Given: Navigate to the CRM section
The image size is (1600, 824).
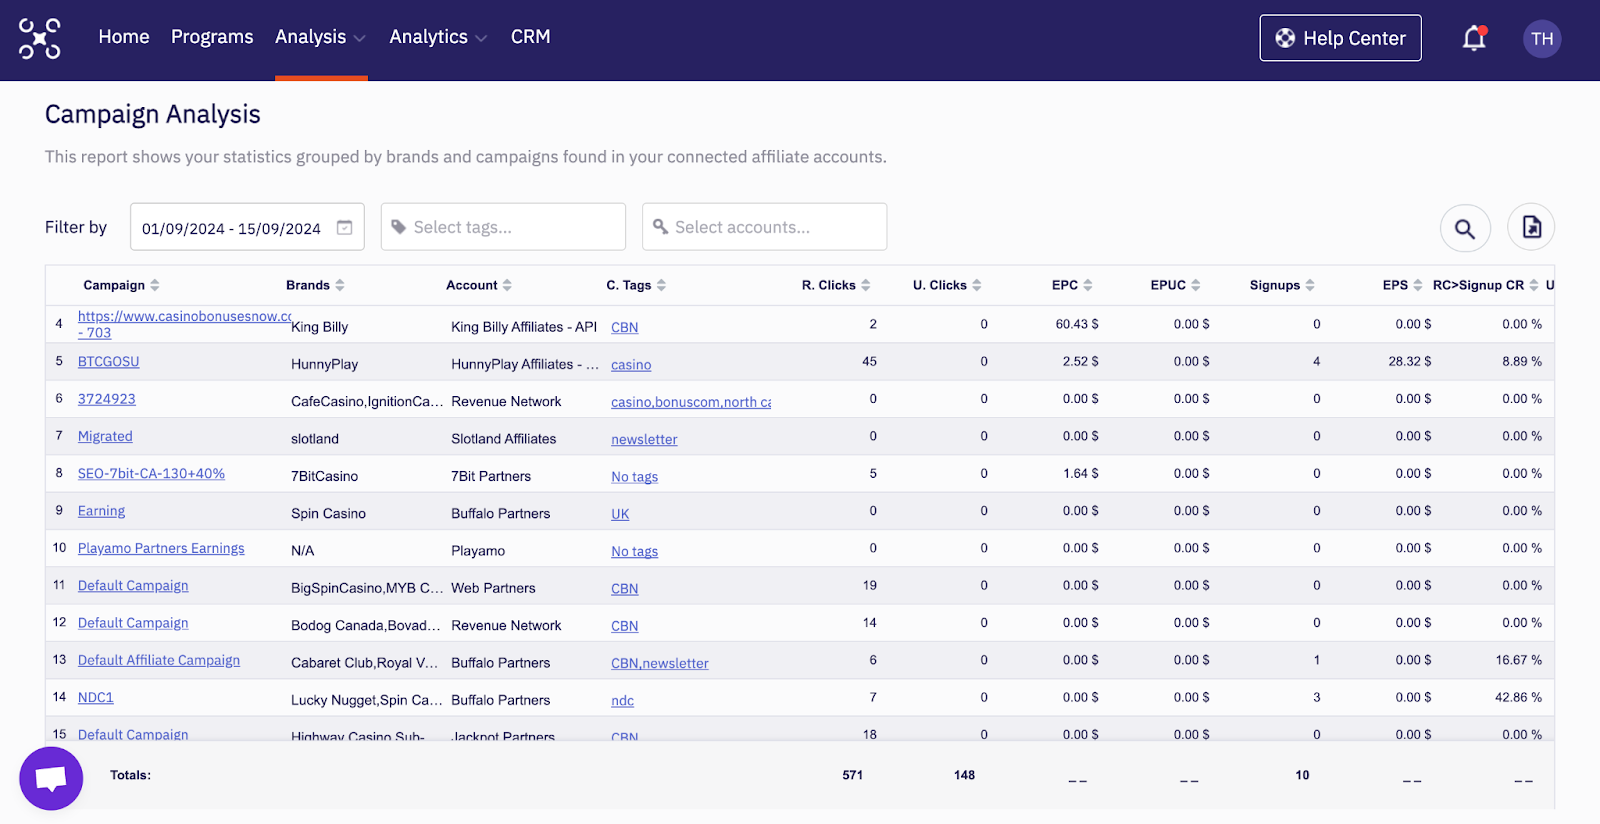Looking at the screenshot, I should tap(530, 37).
